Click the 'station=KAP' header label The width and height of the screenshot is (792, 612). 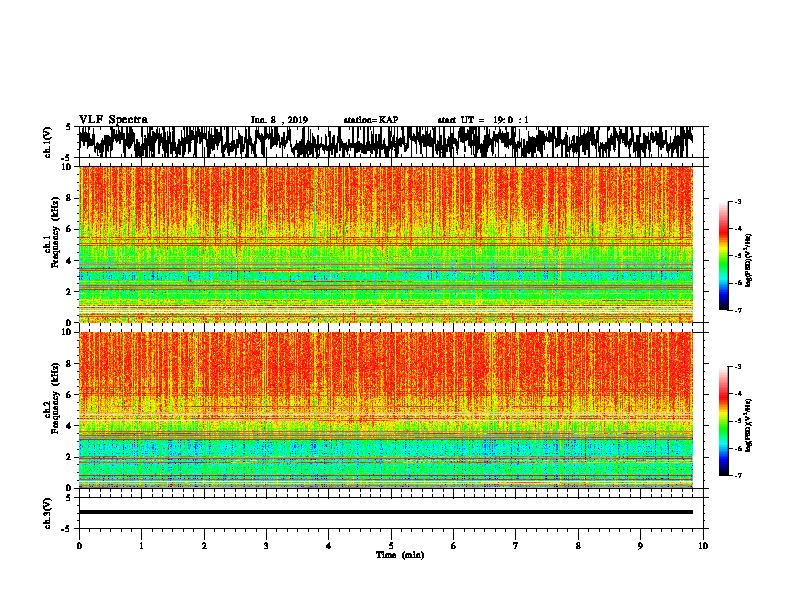click(371, 120)
